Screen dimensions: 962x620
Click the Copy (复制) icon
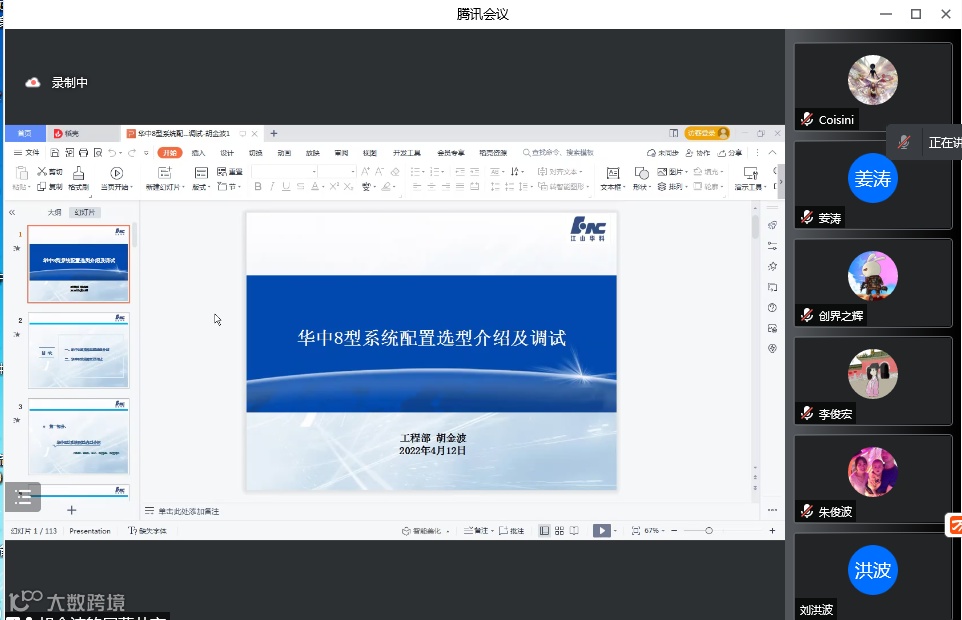click(x=42, y=186)
